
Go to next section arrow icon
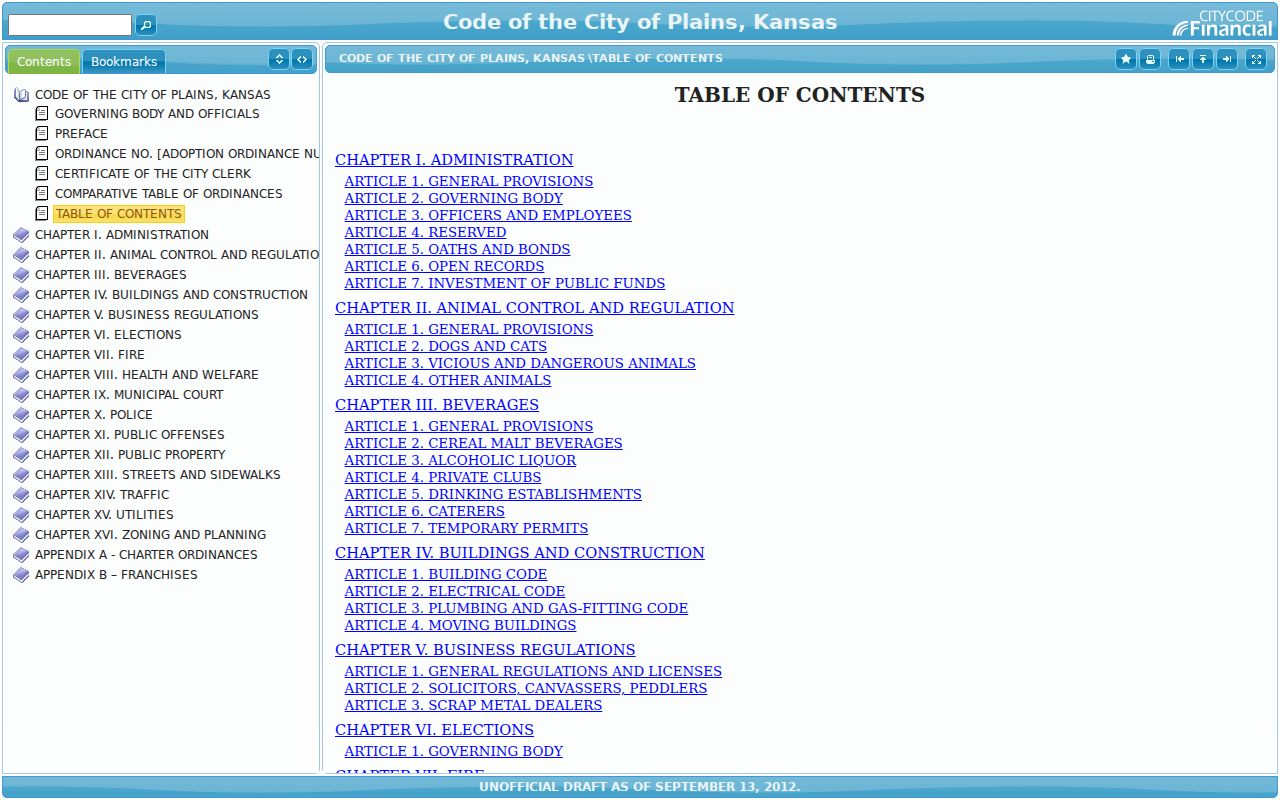pos(1227,59)
